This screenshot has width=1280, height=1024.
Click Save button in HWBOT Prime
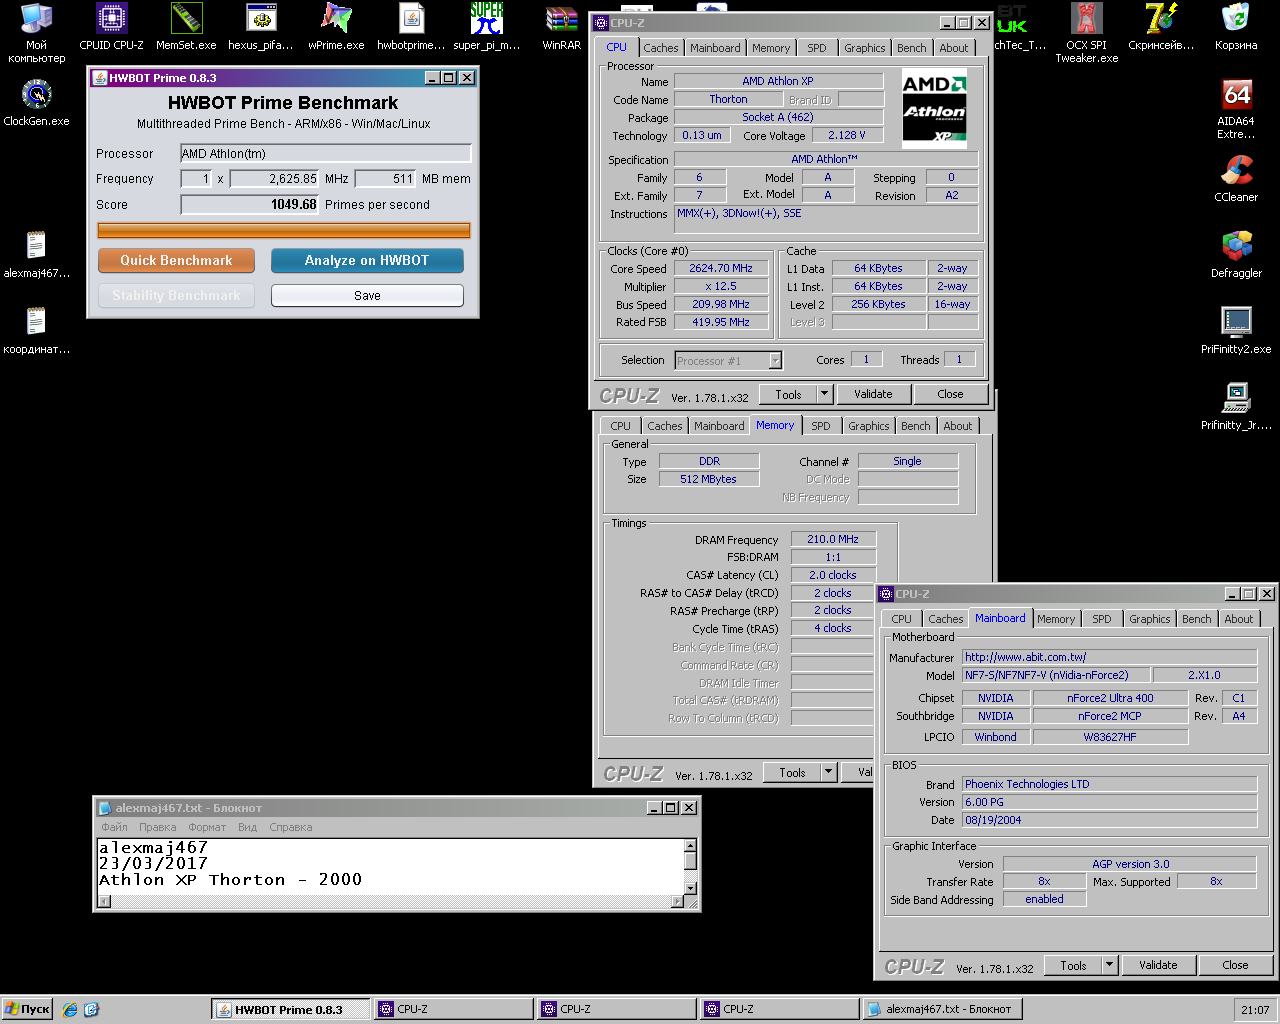[367, 295]
